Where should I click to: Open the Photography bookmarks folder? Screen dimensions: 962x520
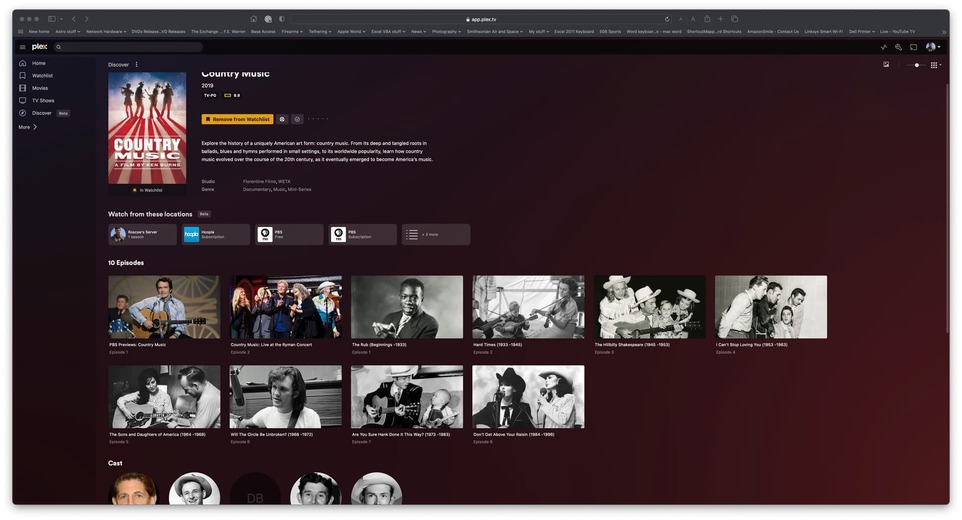(446, 31)
